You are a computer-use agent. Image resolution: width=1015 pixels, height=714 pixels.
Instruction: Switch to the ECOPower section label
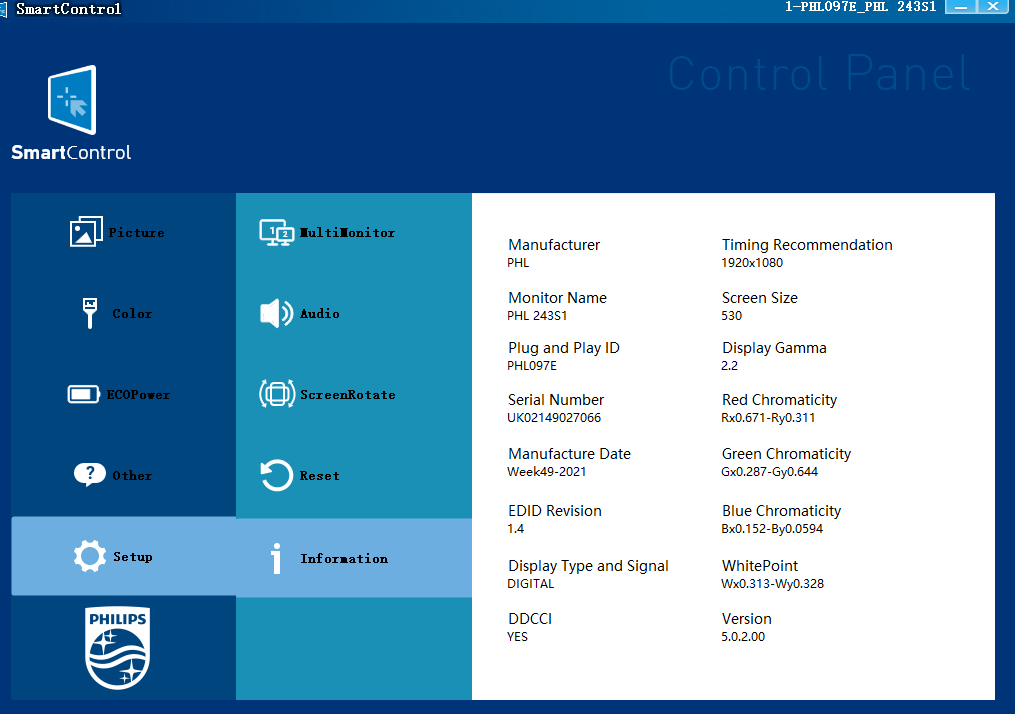click(139, 394)
